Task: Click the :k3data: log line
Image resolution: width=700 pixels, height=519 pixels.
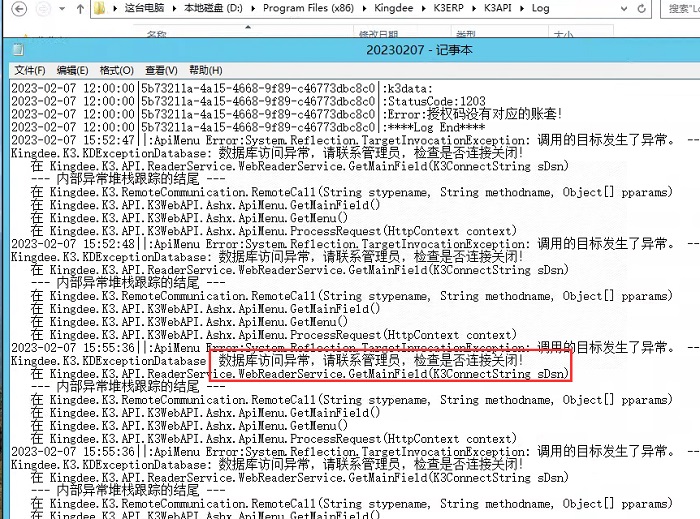Action: pos(222,88)
